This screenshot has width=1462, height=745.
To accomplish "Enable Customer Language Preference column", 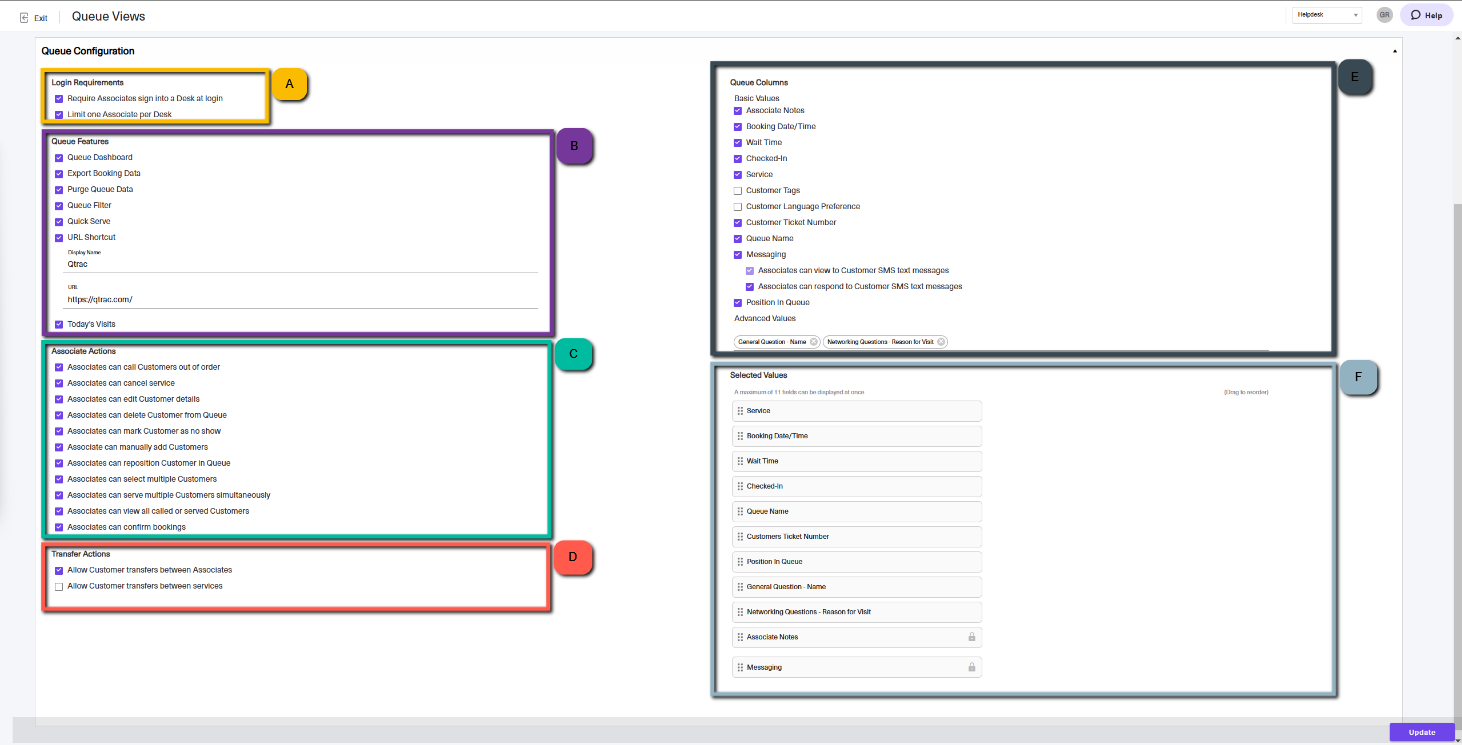I will (737, 206).
